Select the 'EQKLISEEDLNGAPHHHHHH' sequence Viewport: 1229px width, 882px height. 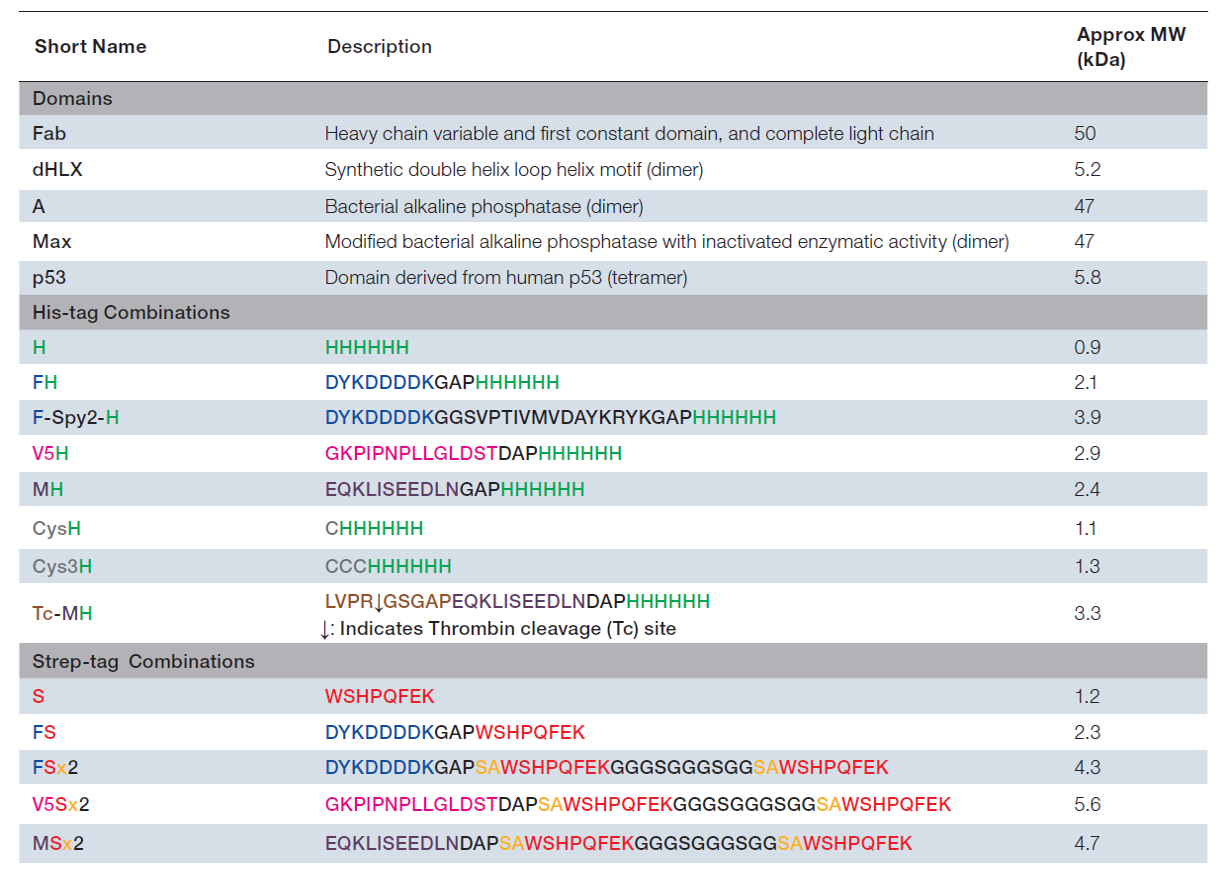455,490
